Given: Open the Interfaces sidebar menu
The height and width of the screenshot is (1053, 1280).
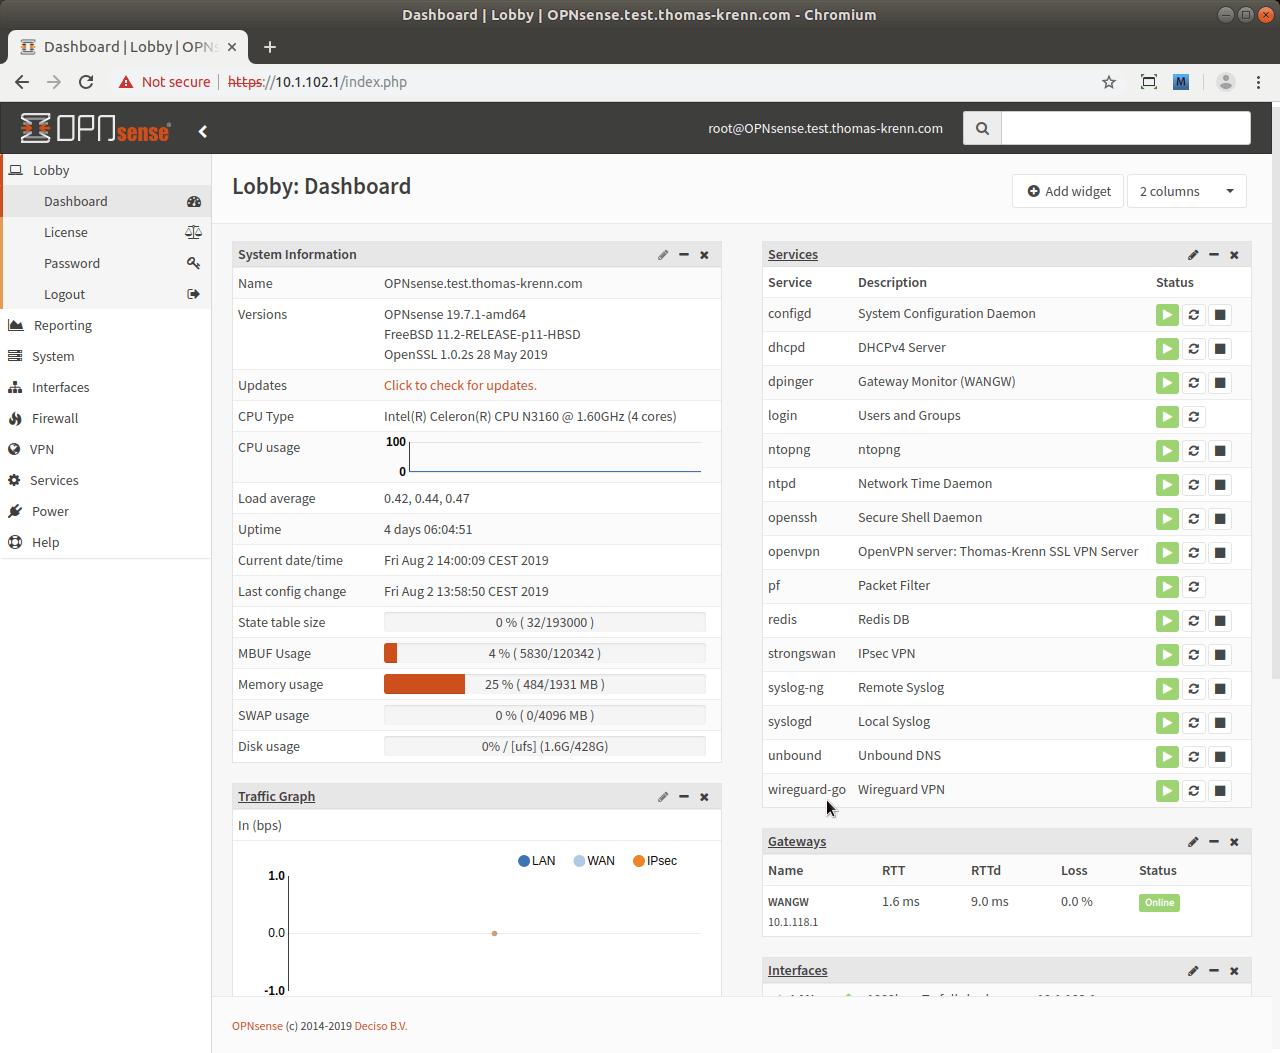Looking at the screenshot, I should [60, 387].
